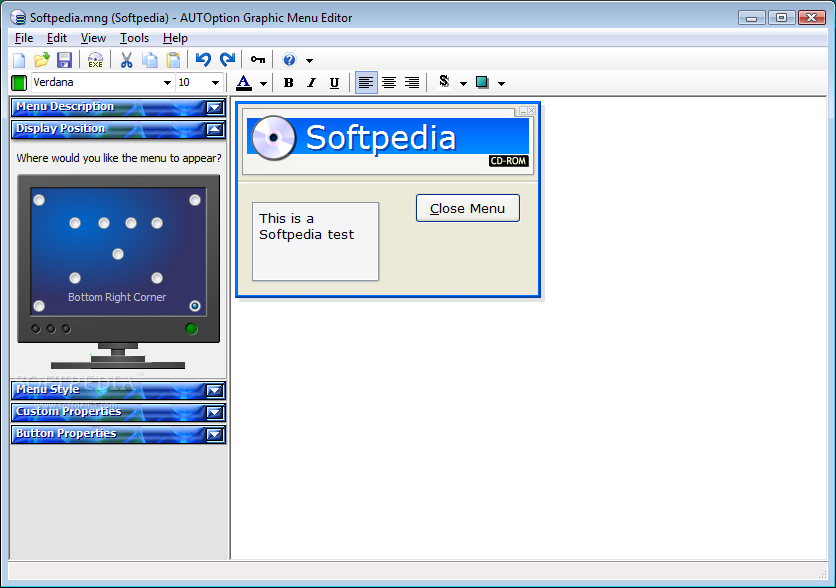Image resolution: width=836 pixels, height=588 pixels.
Task: Expand the Menu Style panel
Action: tap(214, 391)
